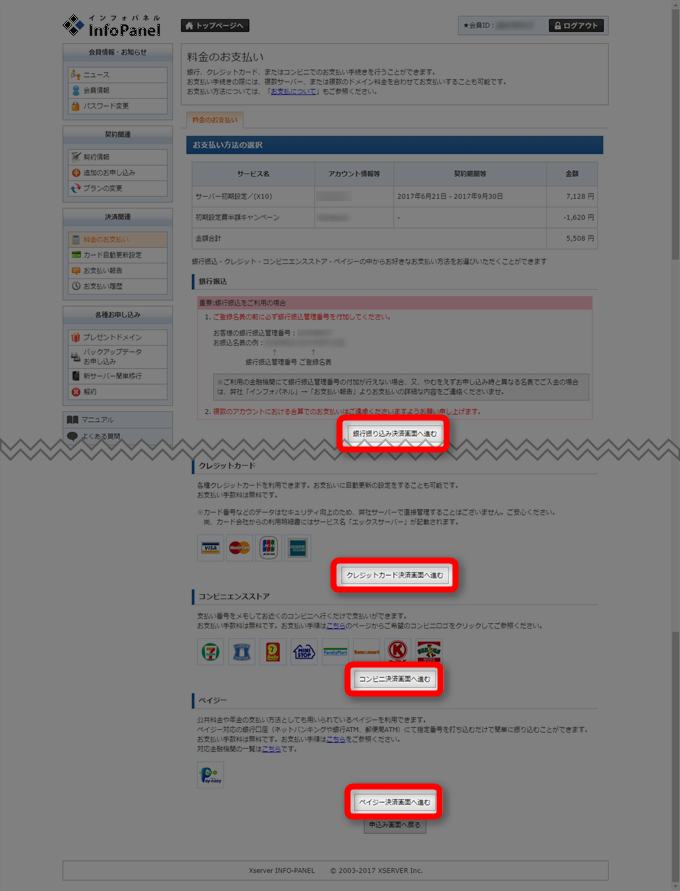Open ニュース in the sidebar
This screenshot has height=891, width=680.
tap(118, 74)
